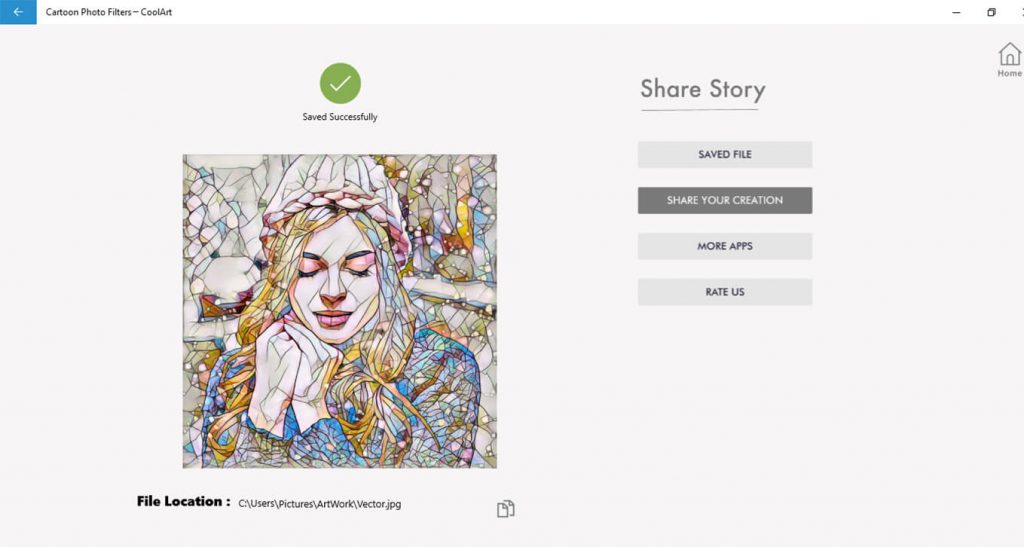Choose RATE US button
This screenshot has height=547, width=1024.
725,292
